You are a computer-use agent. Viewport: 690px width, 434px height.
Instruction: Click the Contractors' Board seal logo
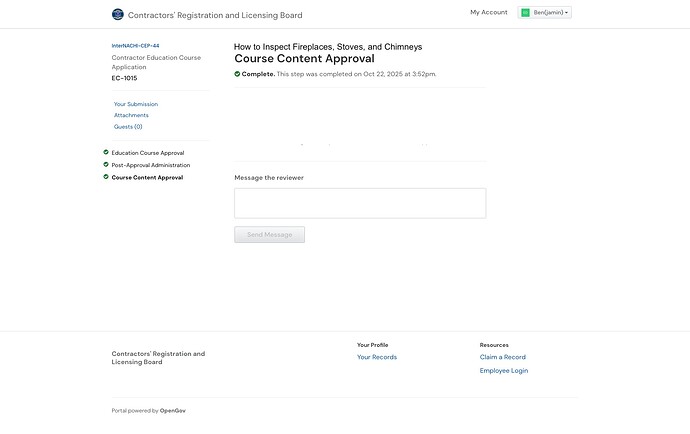coord(118,15)
